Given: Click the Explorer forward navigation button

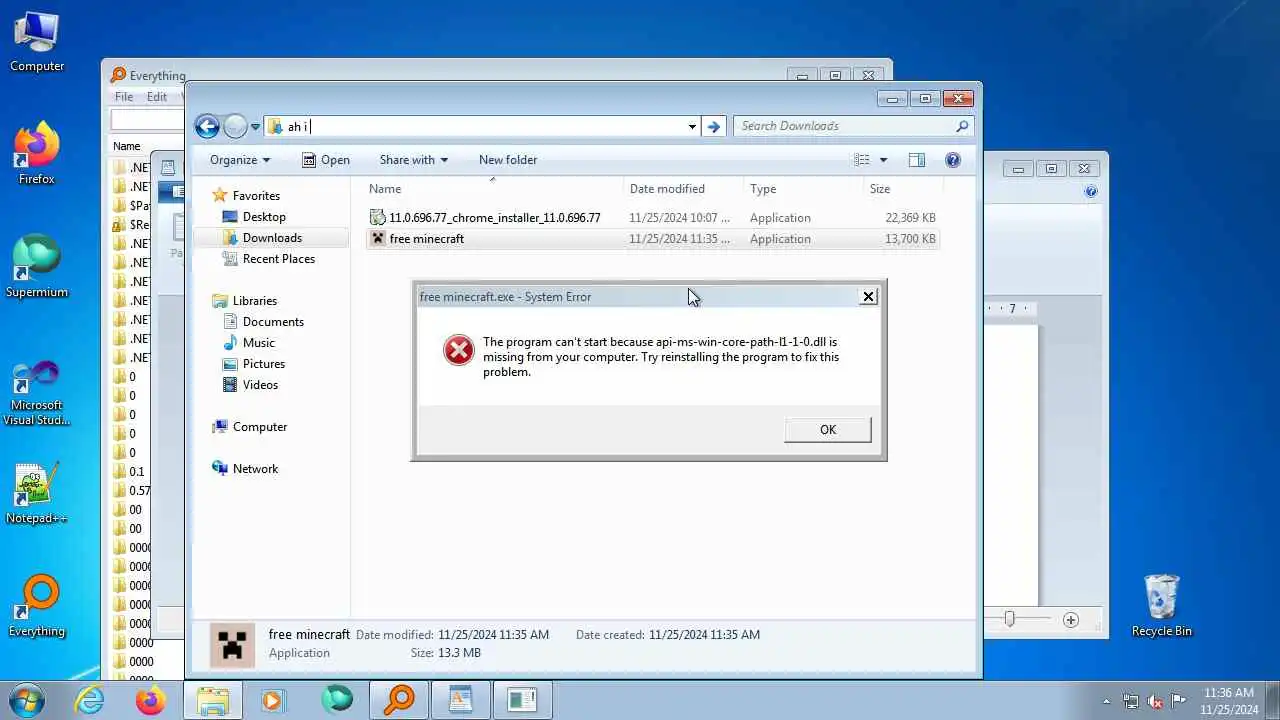Looking at the screenshot, I should 235,126.
